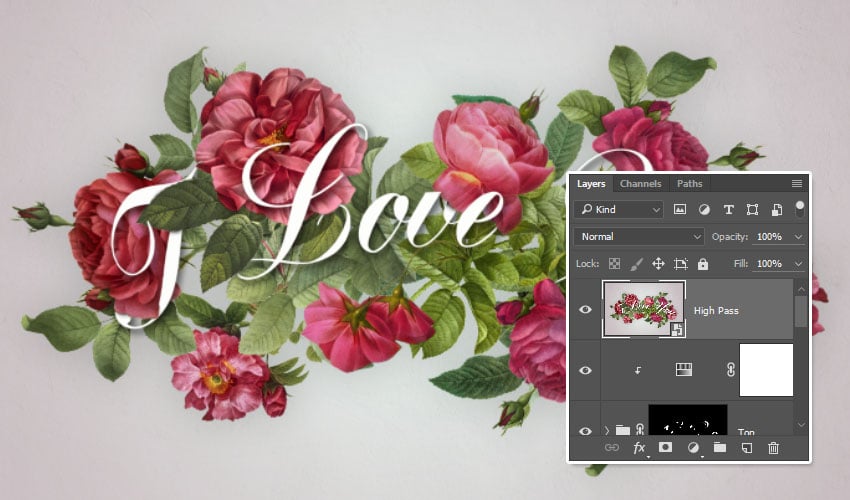
Task: Hide the Top group layer
Action: tap(585, 431)
